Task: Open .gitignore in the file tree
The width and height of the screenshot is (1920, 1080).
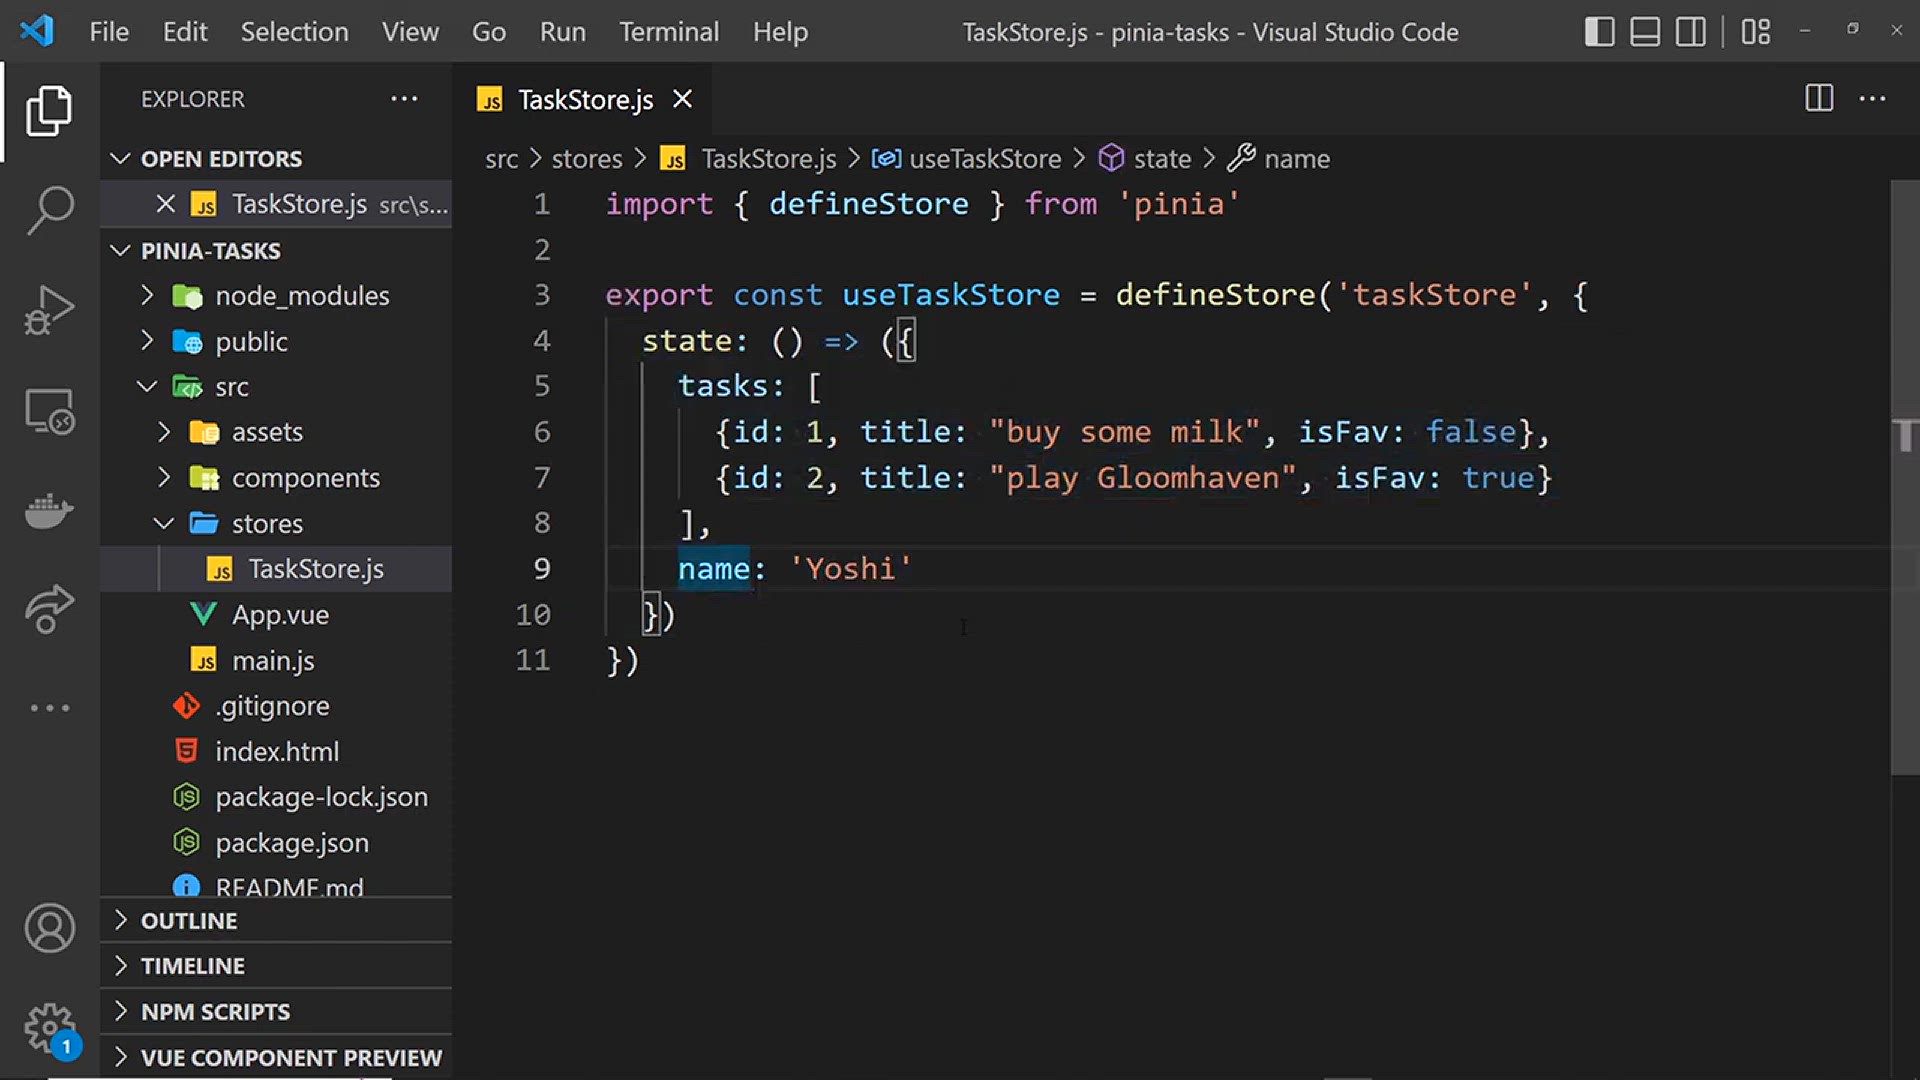Action: click(x=276, y=706)
